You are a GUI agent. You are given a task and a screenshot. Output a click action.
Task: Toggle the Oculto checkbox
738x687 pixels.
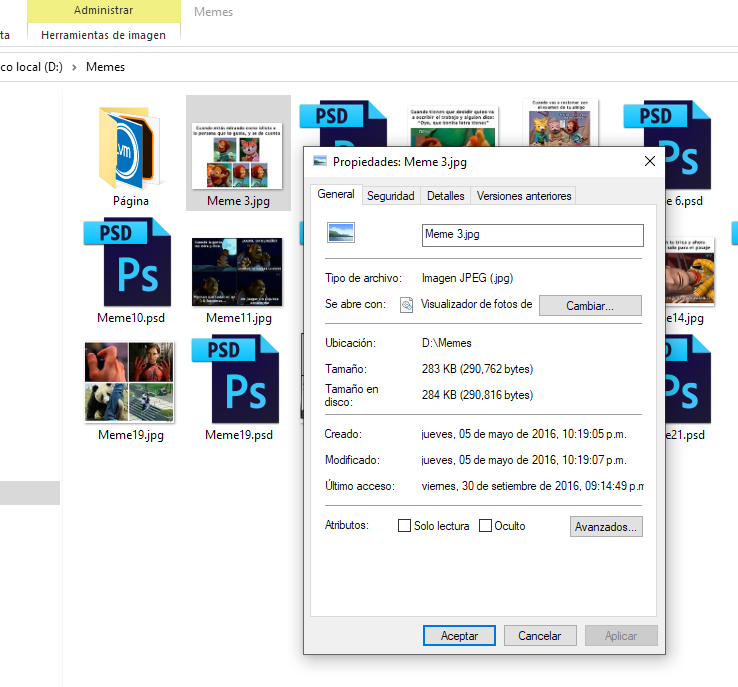(x=486, y=526)
